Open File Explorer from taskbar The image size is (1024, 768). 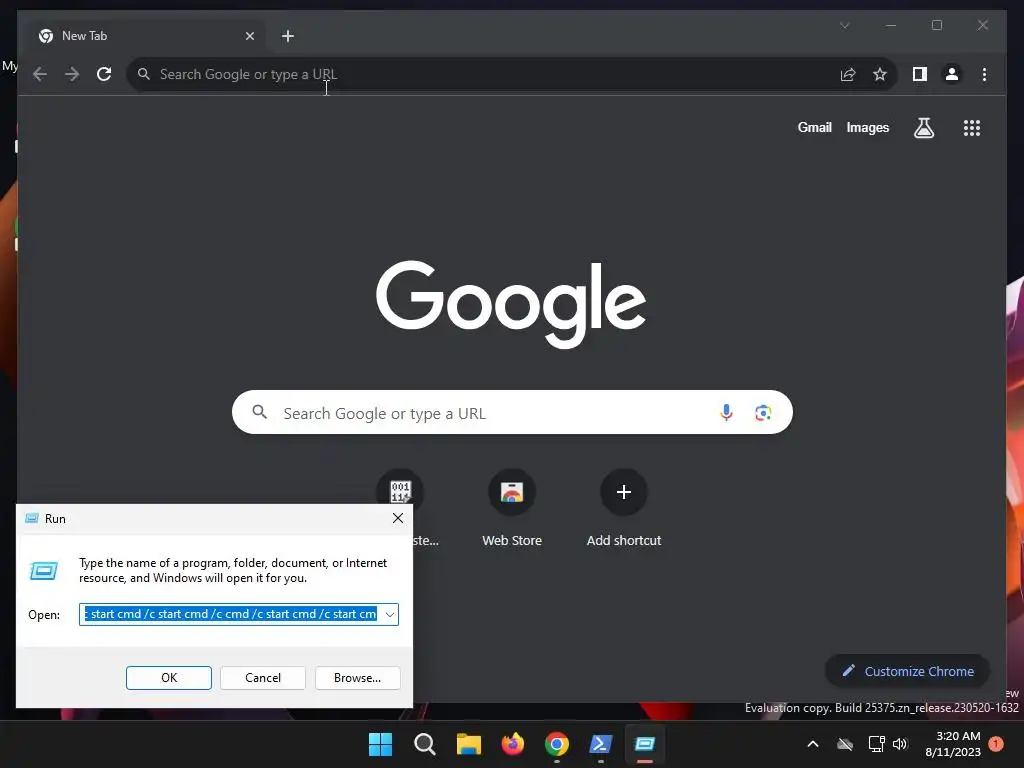point(468,744)
